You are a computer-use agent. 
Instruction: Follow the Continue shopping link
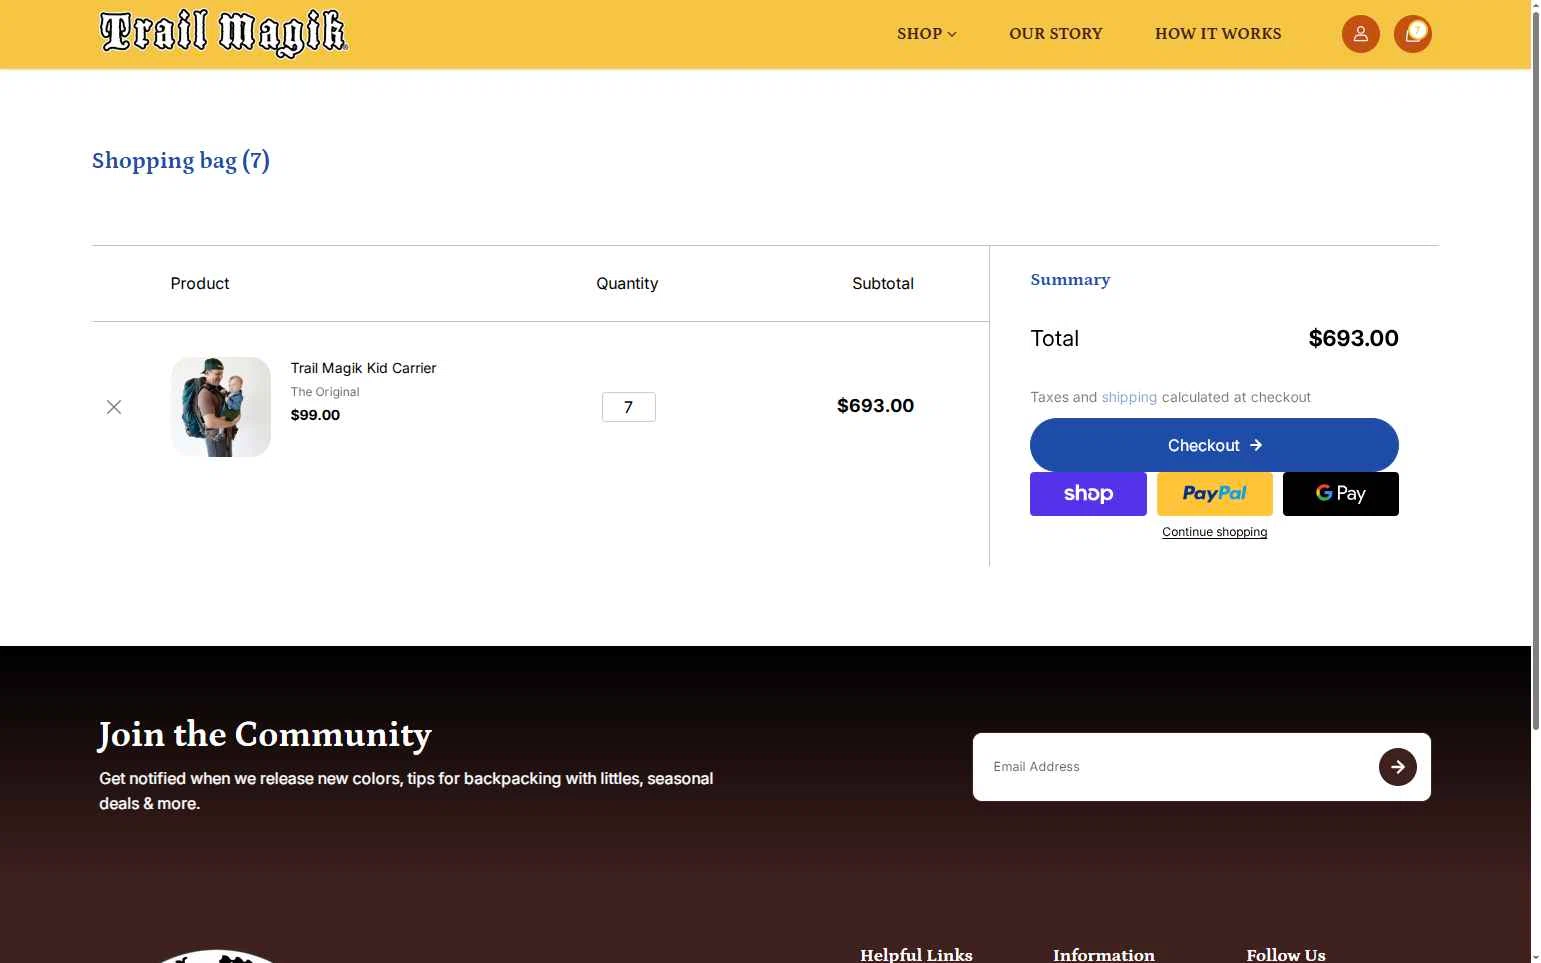[1214, 532]
